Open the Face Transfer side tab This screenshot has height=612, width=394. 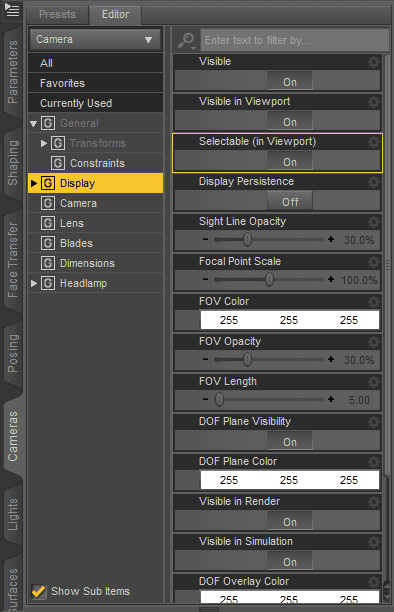pyautogui.click(x=12, y=260)
